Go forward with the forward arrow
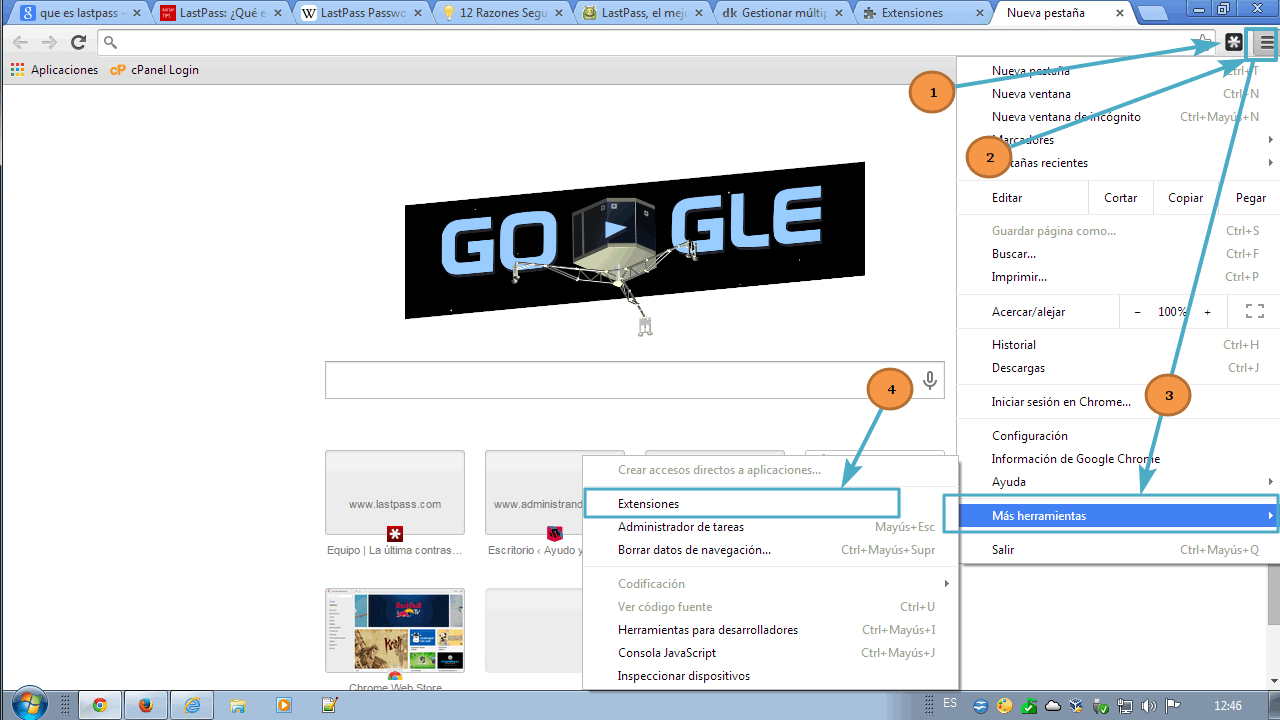Screen dimensions: 1280x720 (49, 42)
